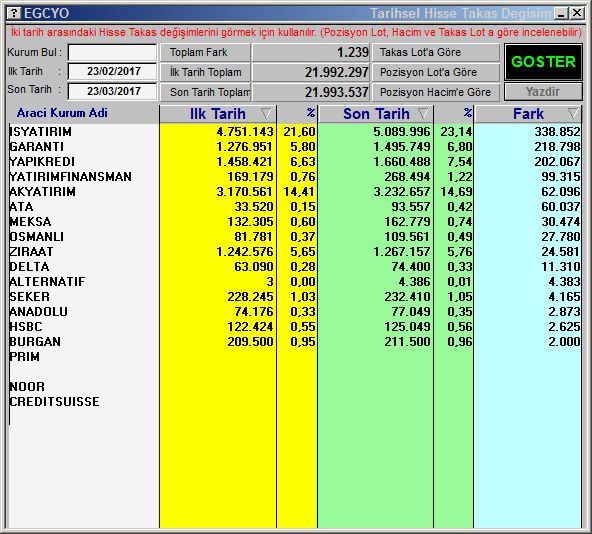Click HSBC Ilk Tarih value 122.424
The height and width of the screenshot is (534, 592).
click(x=250, y=327)
